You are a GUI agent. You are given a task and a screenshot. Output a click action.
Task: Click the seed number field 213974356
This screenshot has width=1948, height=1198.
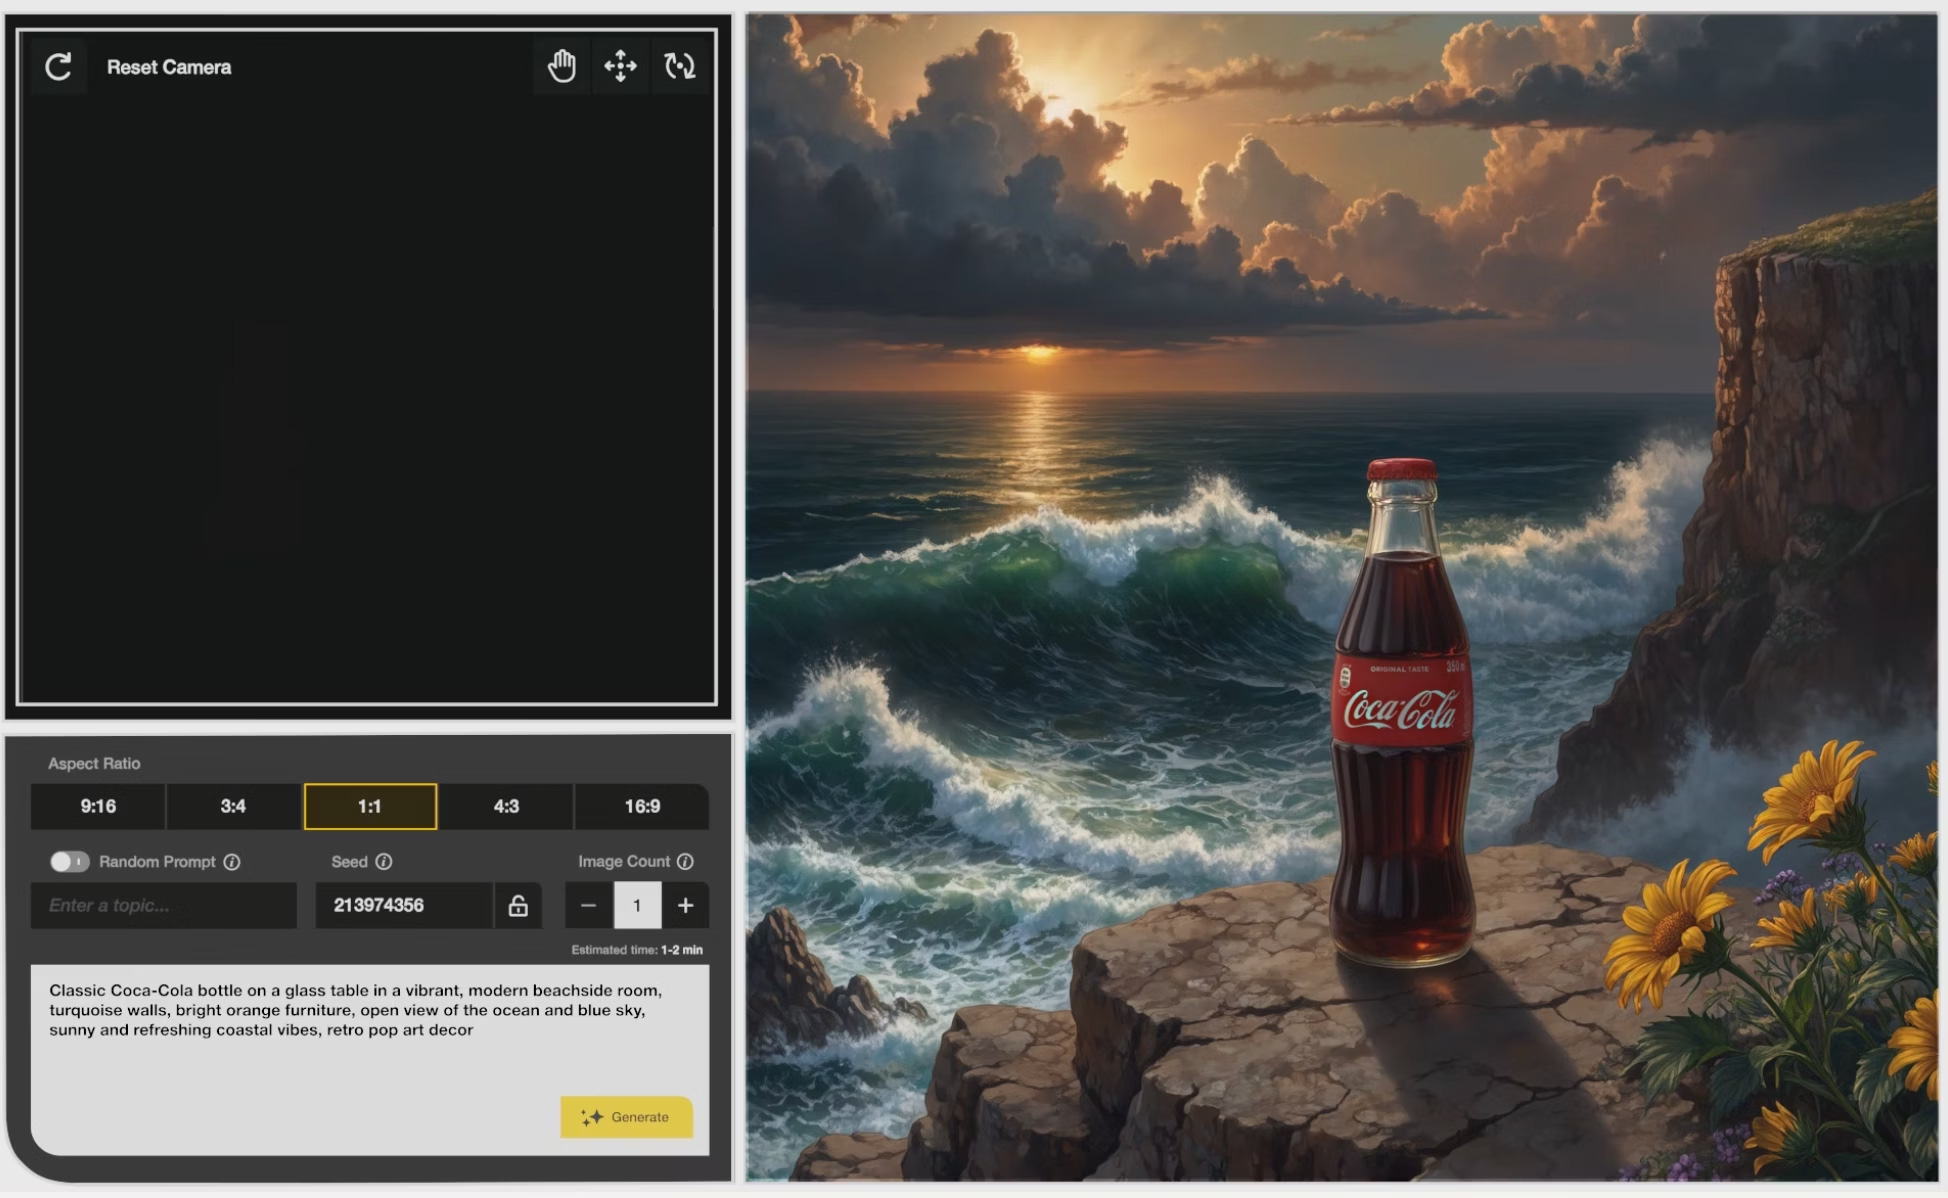(403, 905)
